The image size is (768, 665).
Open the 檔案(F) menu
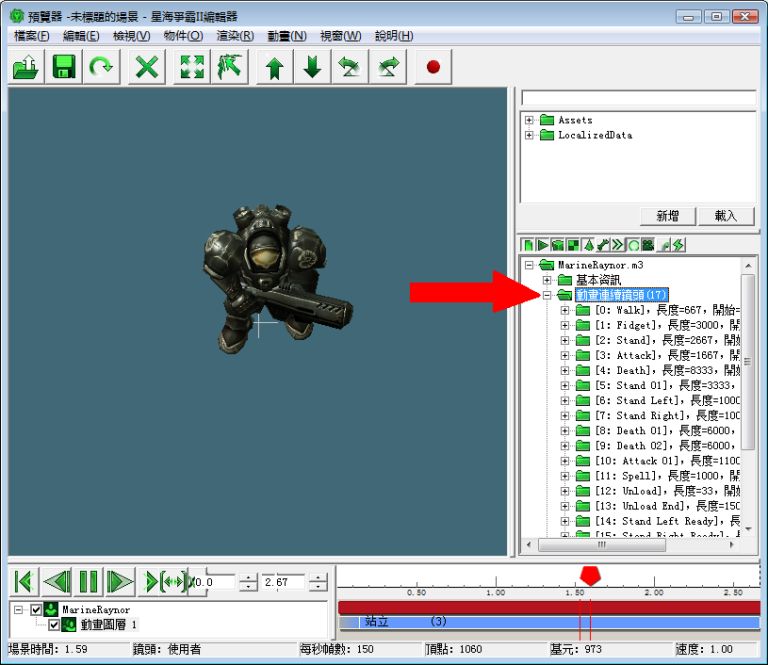pos(31,36)
